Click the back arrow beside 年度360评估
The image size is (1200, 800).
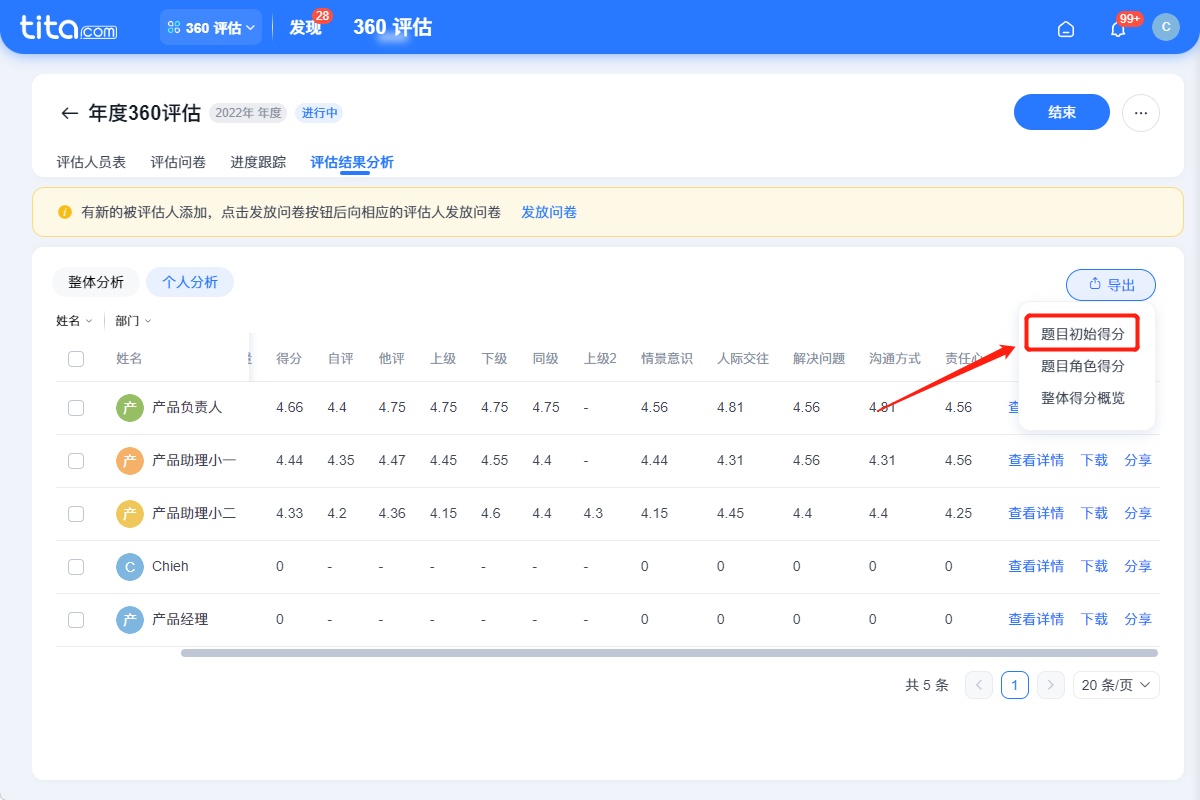pos(68,113)
